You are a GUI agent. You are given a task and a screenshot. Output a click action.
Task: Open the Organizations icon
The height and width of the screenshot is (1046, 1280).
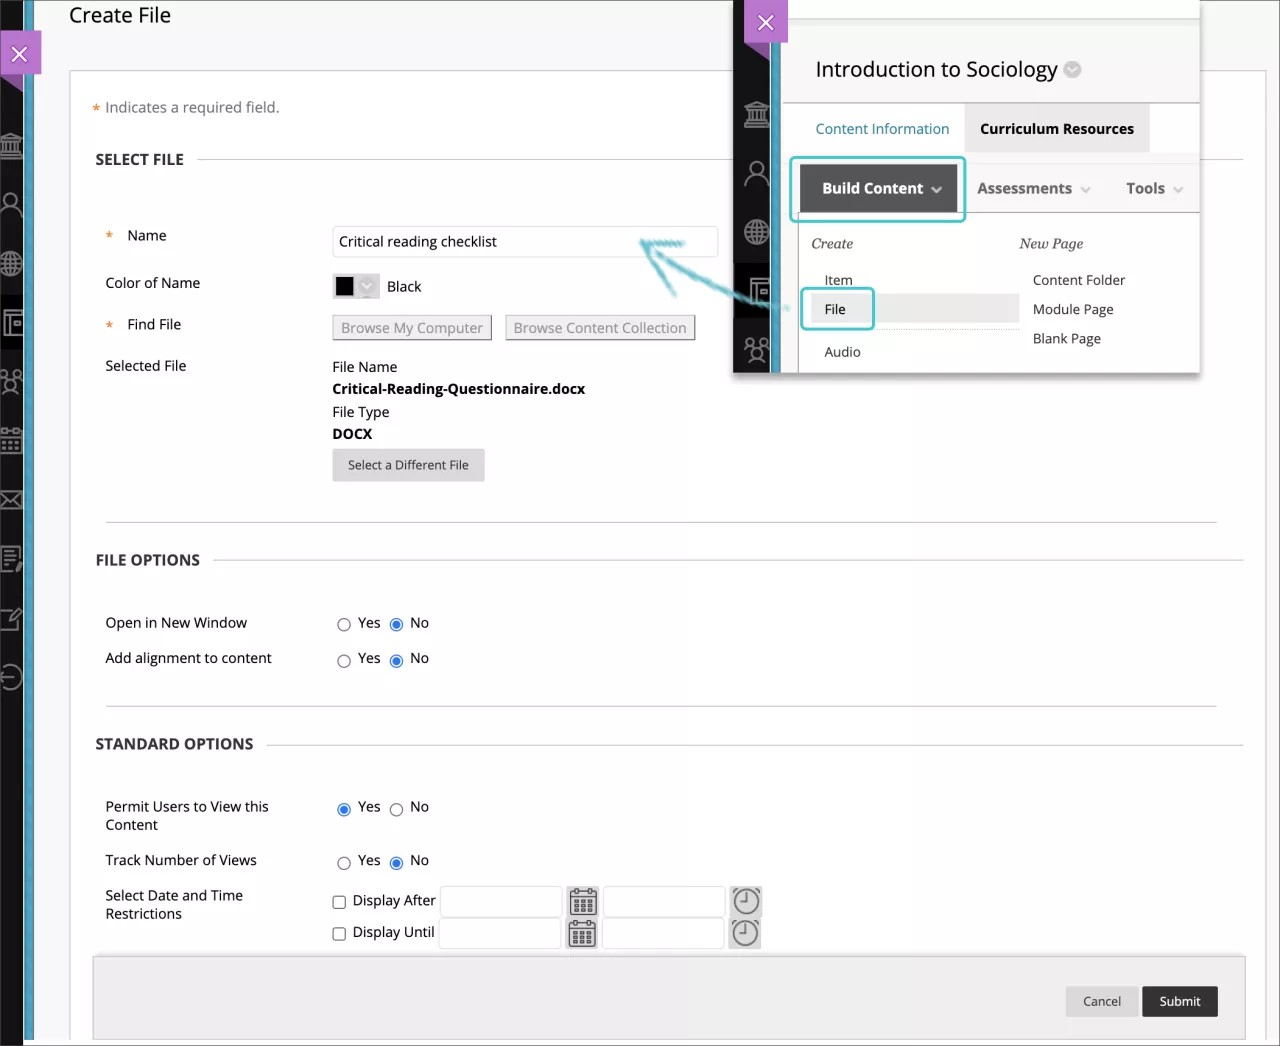12,383
